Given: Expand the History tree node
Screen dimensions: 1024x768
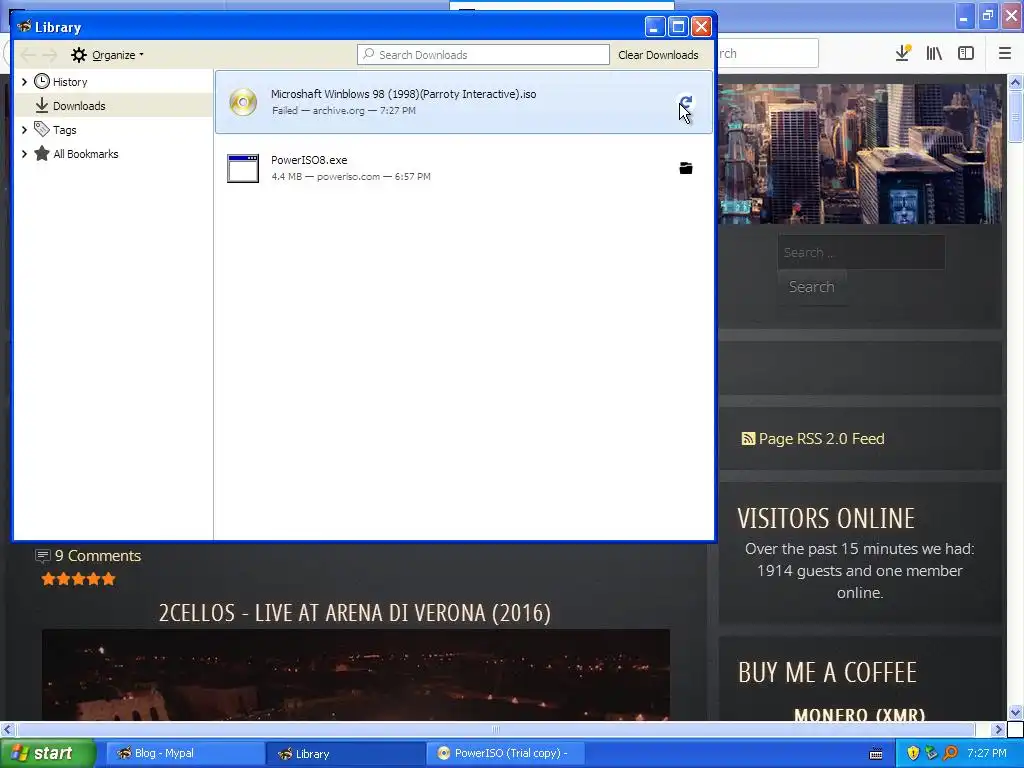Looking at the screenshot, I should (x=24, y=82).
